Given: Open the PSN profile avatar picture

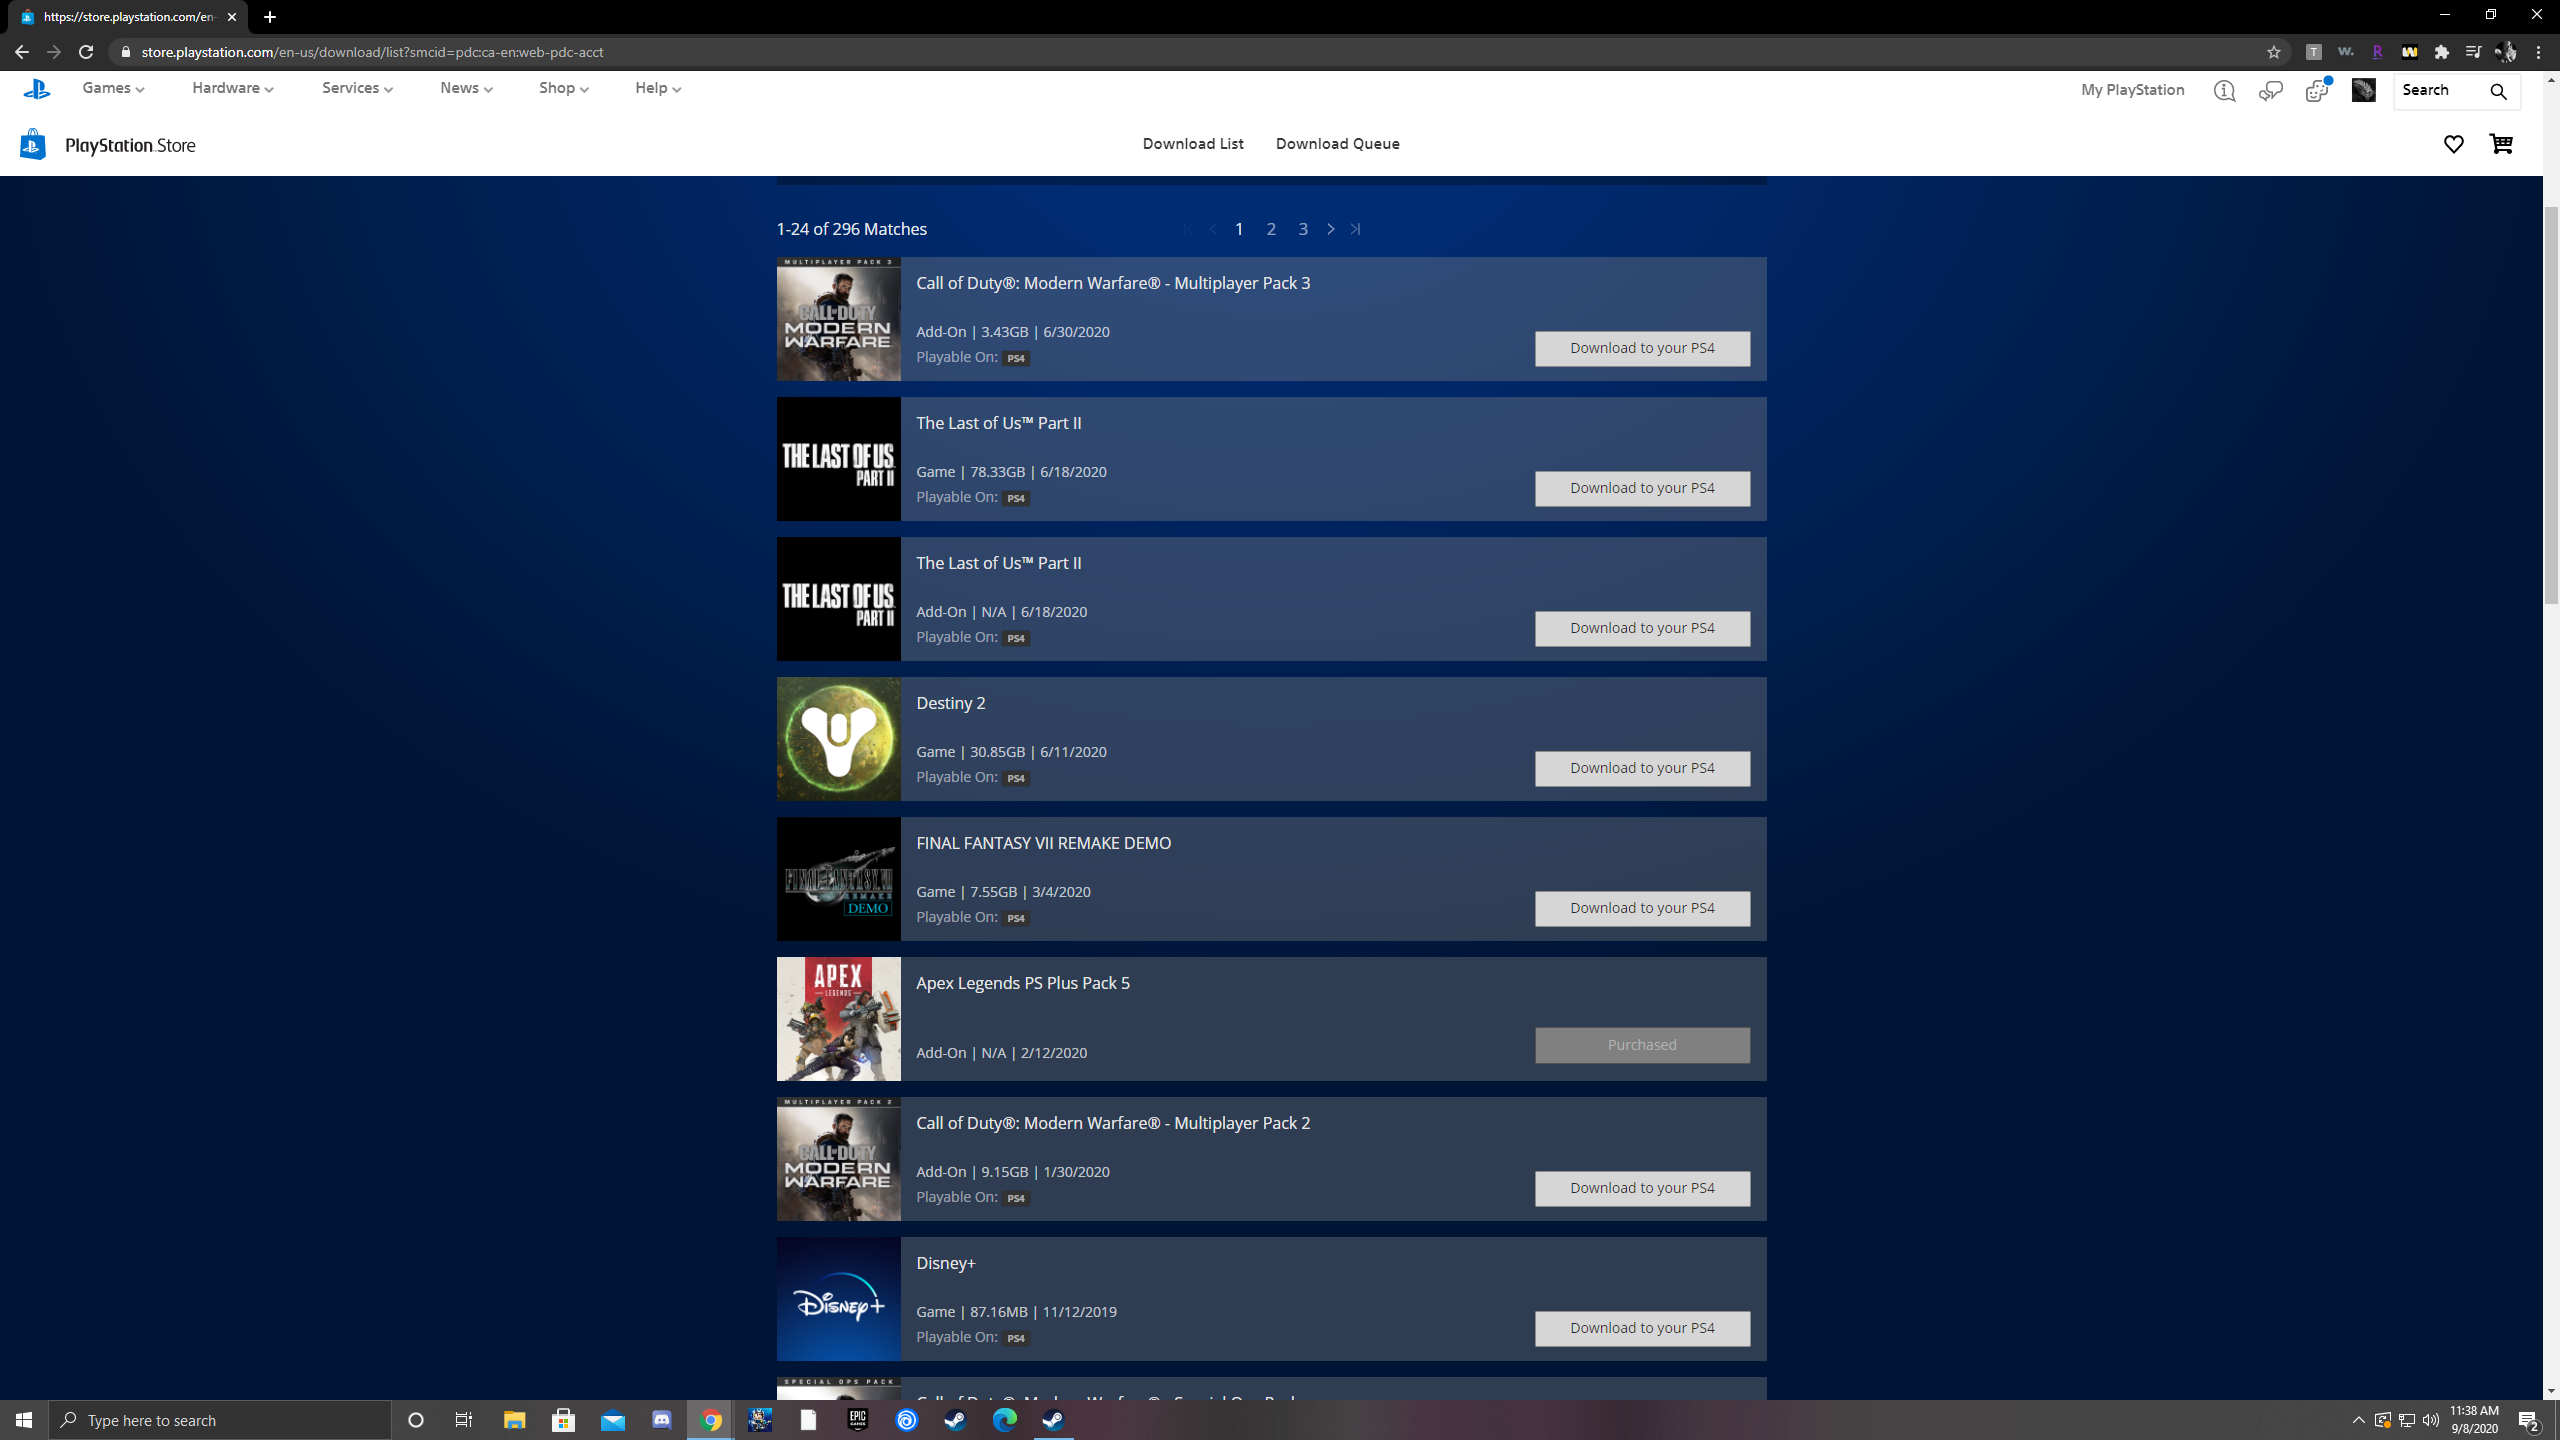Looking at the screenshot, I should coord(2363,90).
